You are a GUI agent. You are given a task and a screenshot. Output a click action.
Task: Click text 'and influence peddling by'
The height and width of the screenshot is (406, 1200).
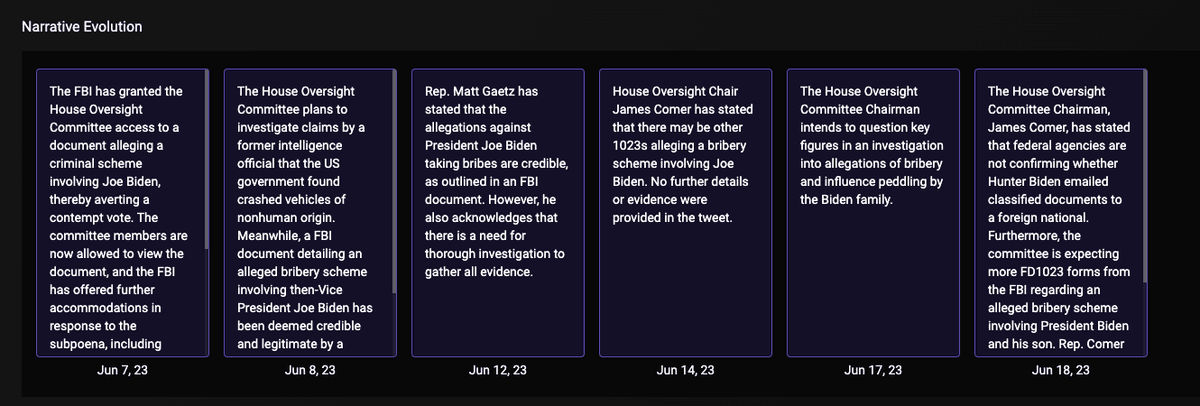pyautogui.click(x=871, y=182)
